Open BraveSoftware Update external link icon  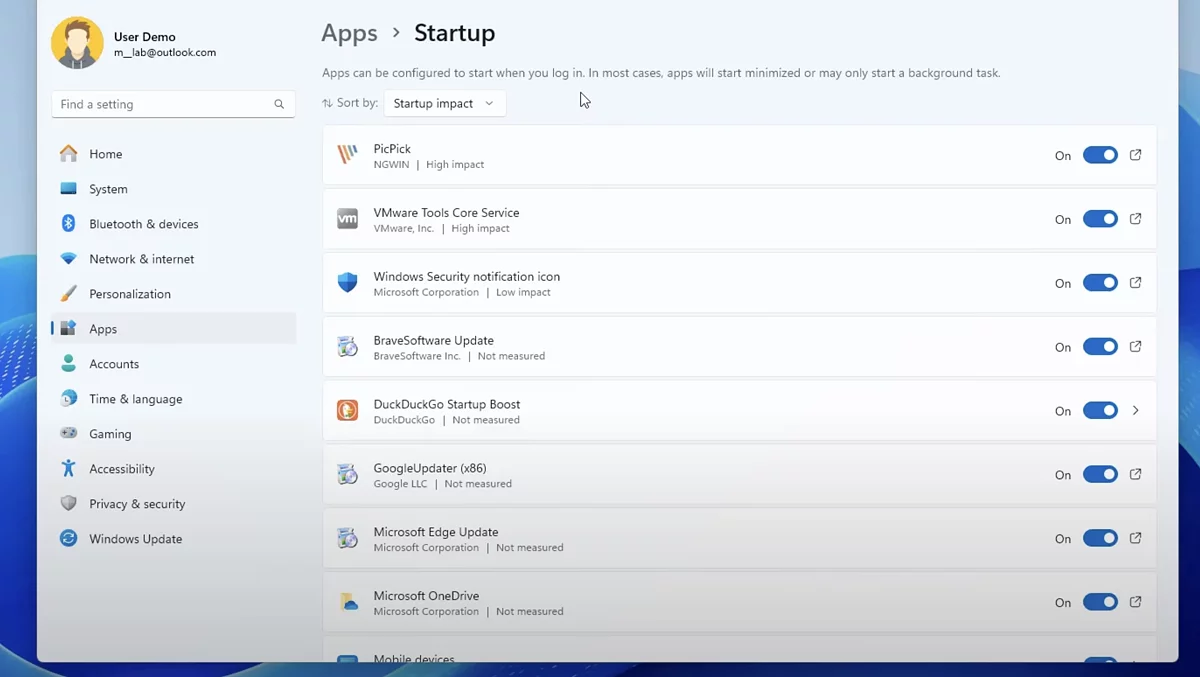[1135, 347]
